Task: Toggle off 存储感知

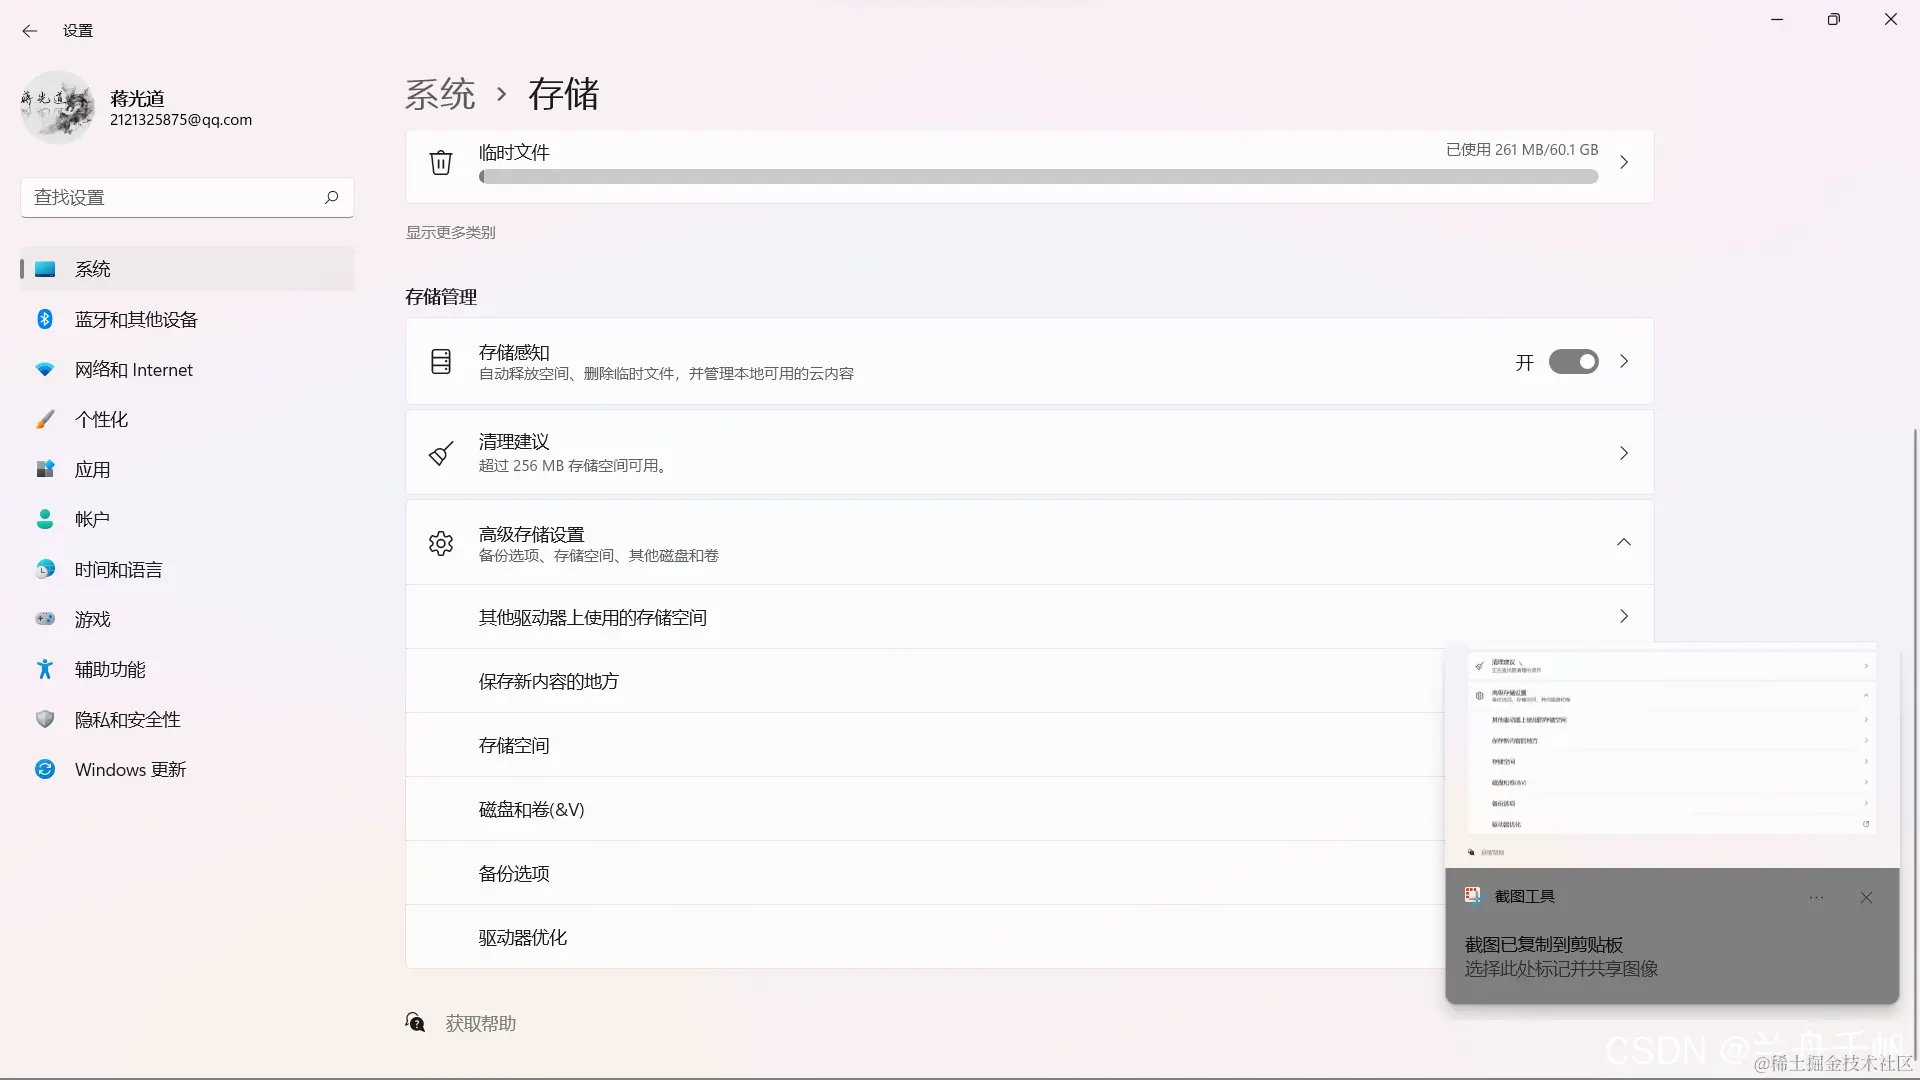Action: click(1573, 362)
